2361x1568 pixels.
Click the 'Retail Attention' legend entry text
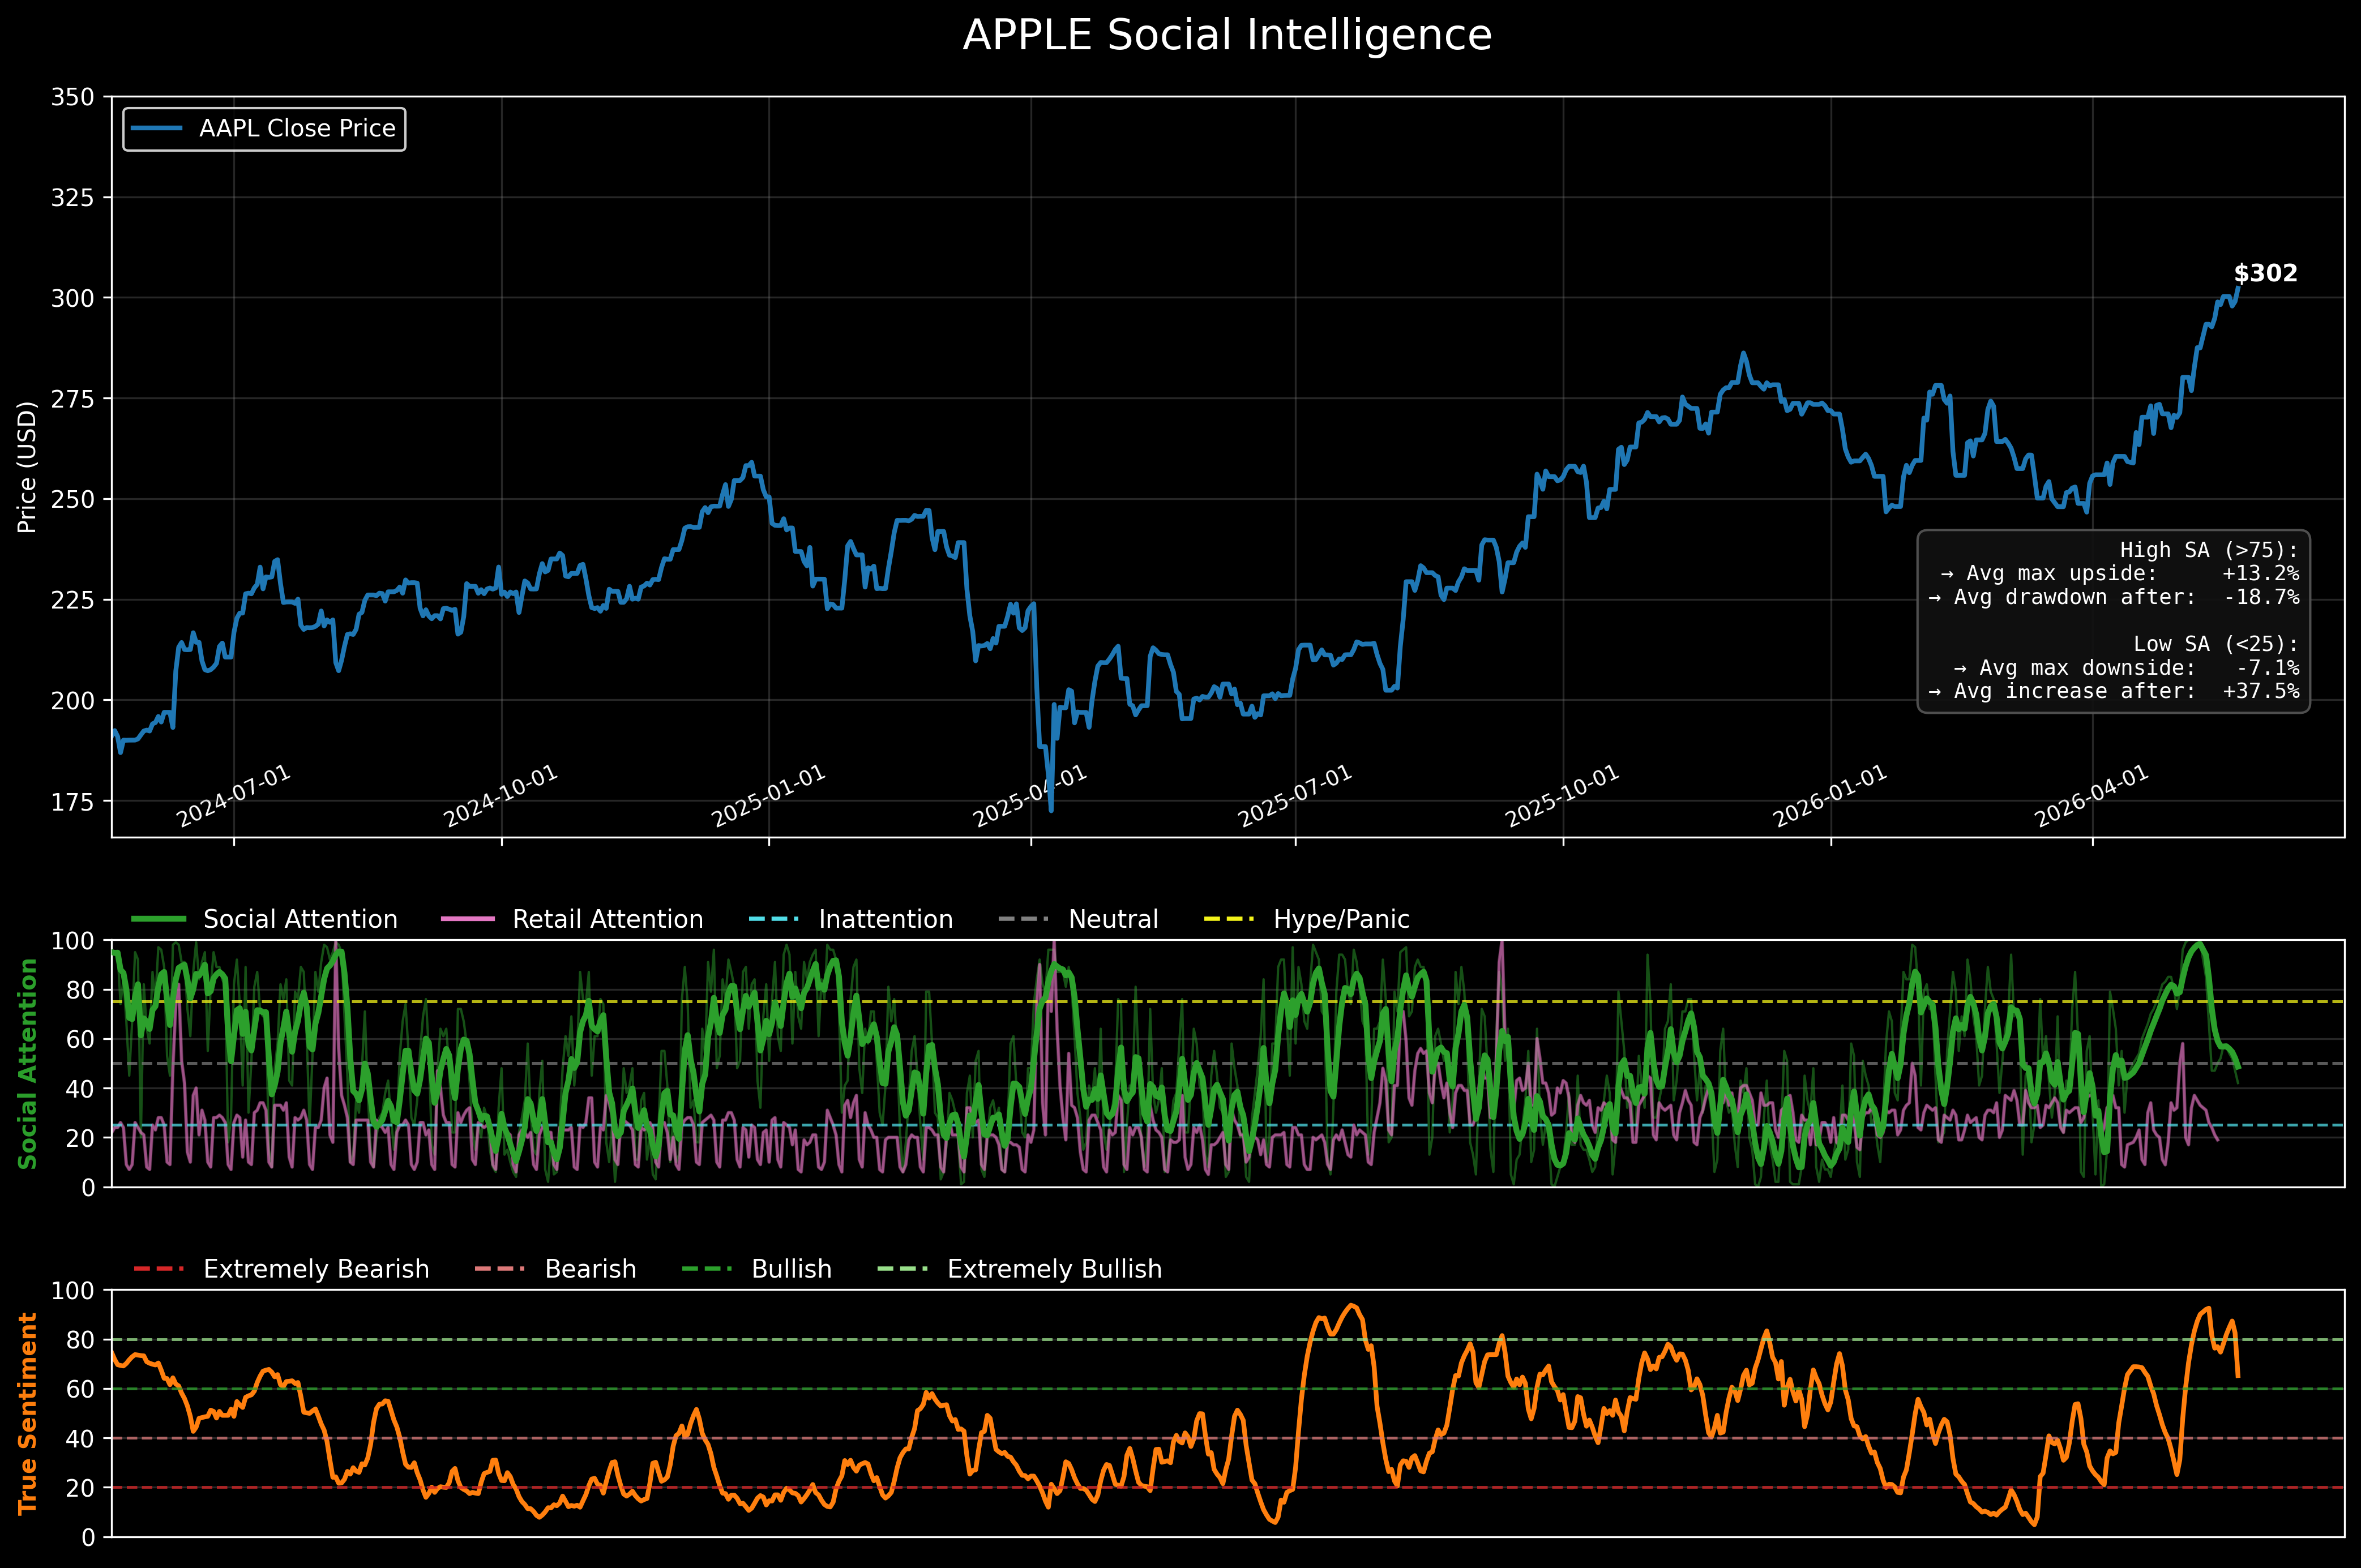tap(608, 920)
